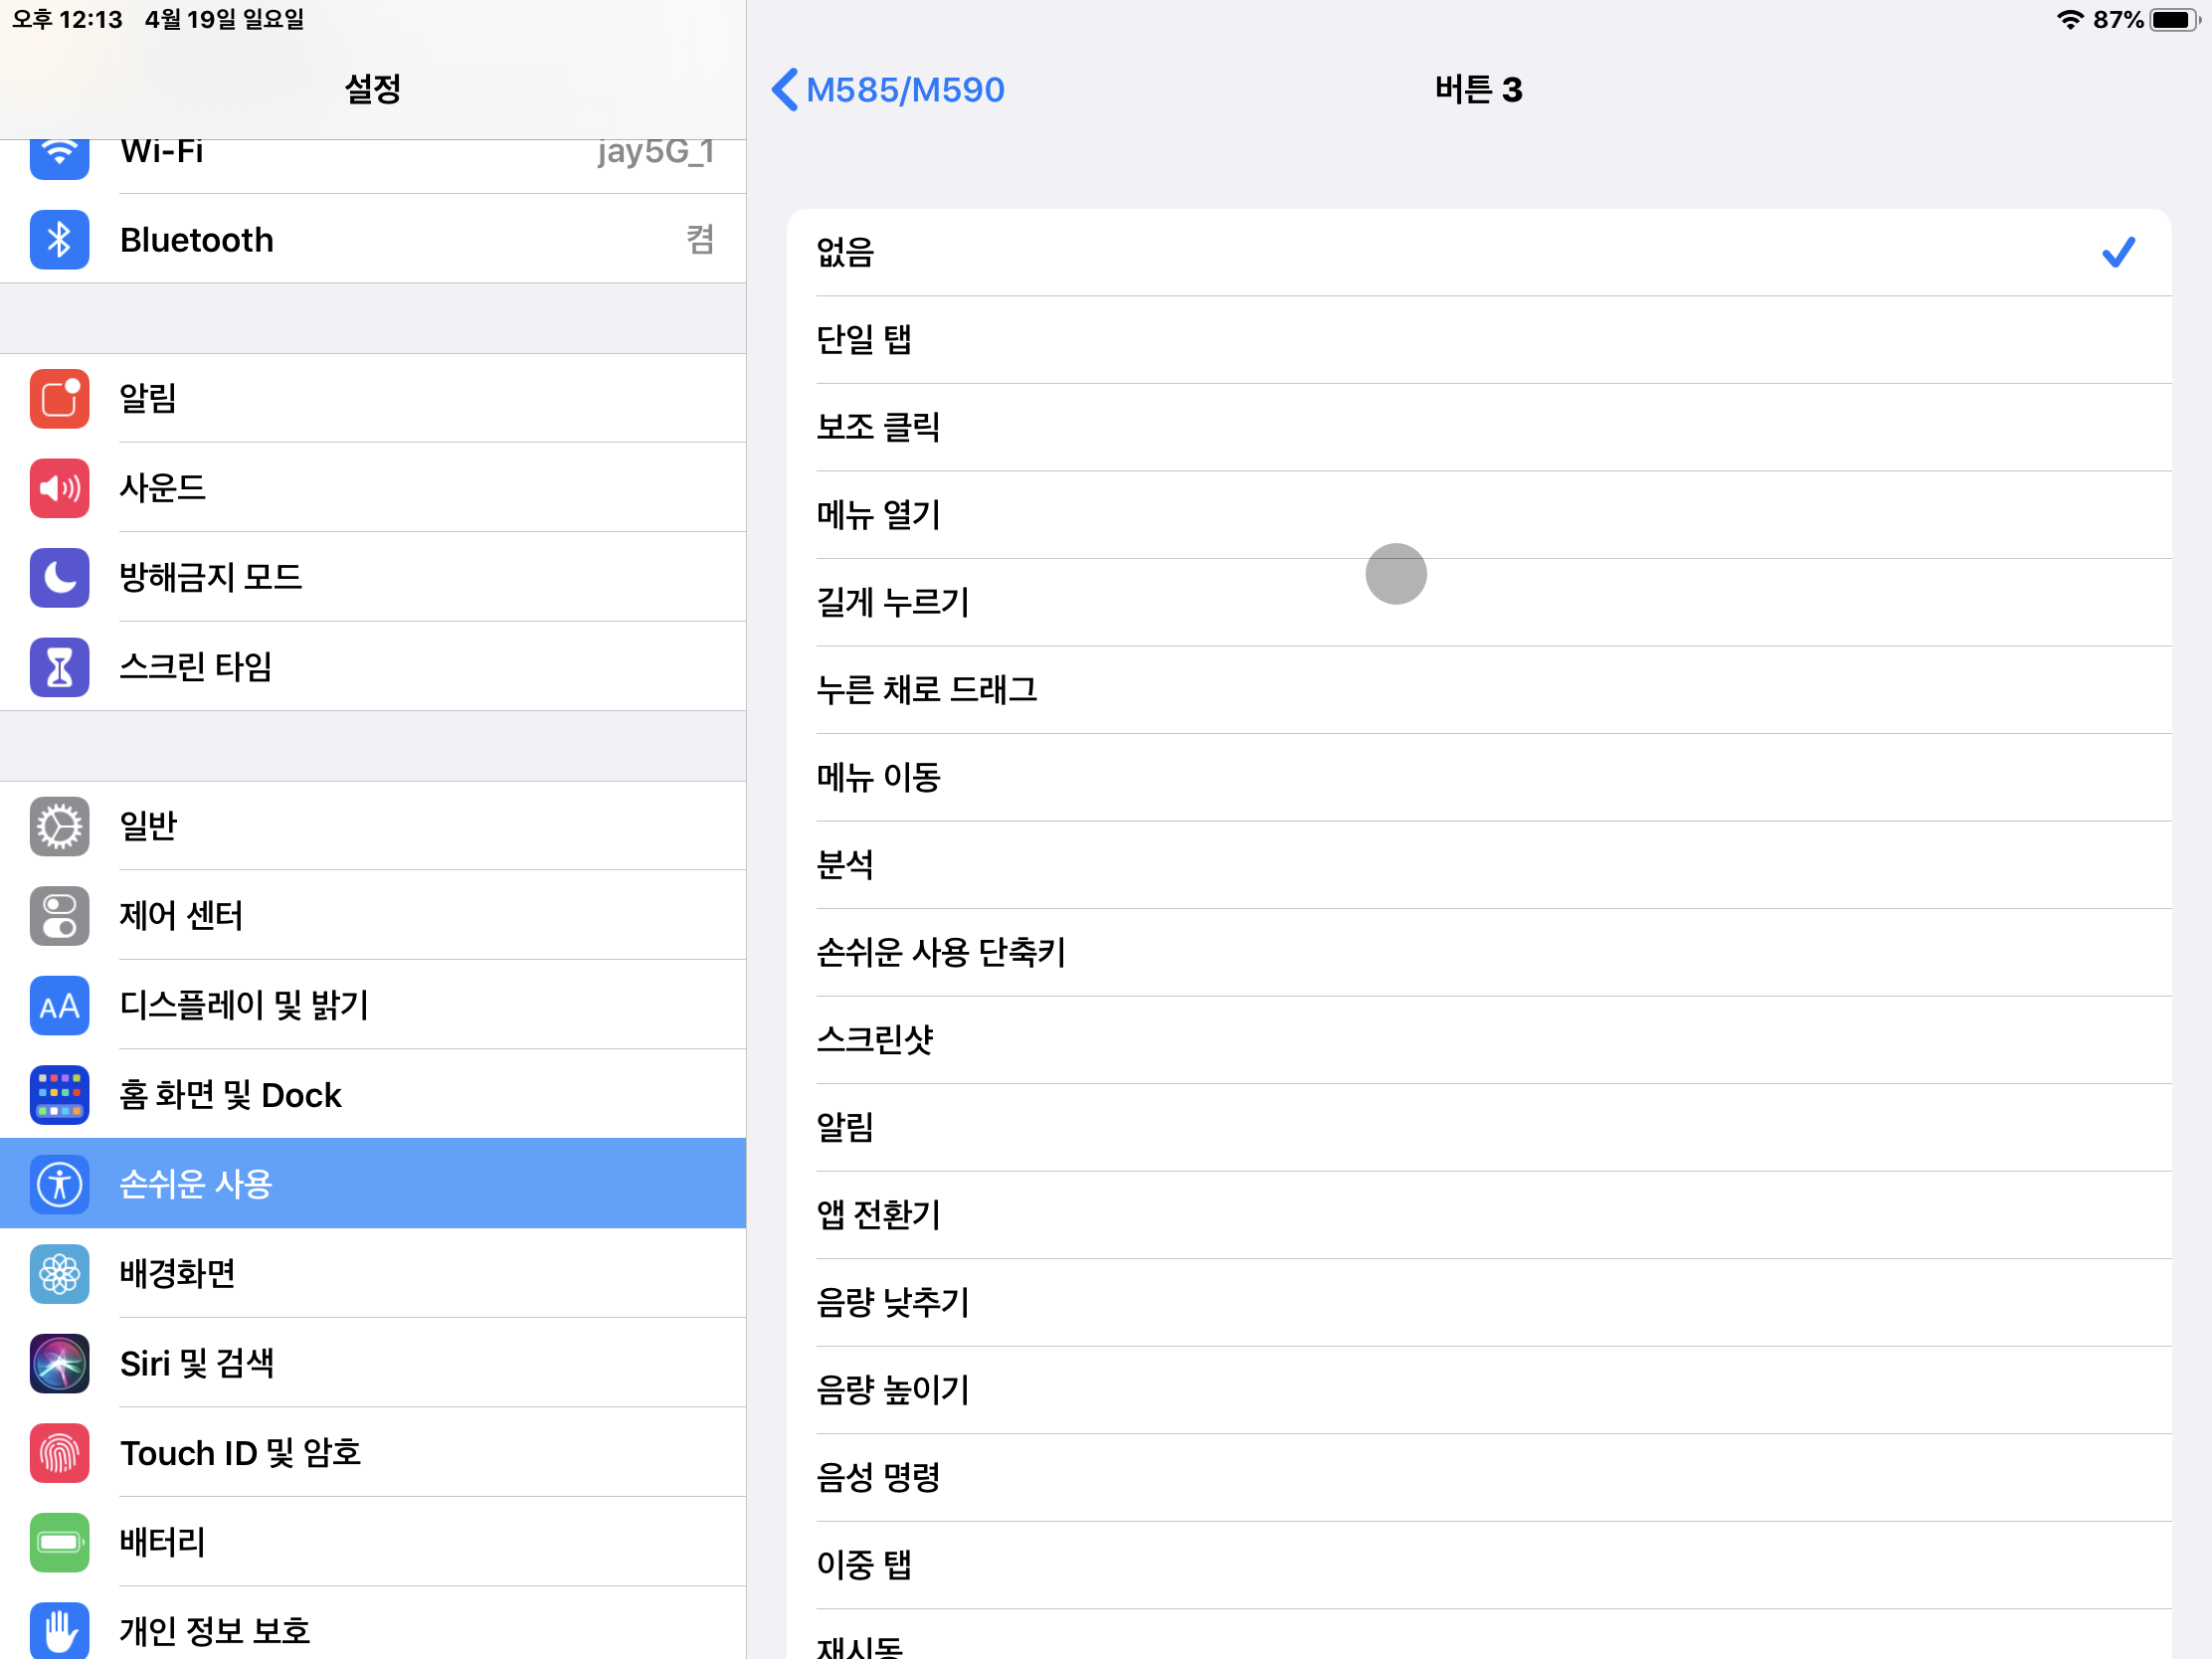Tap the gray AssistiveTouch pointer circle

pyautogui.click(x=1395, y=574)
